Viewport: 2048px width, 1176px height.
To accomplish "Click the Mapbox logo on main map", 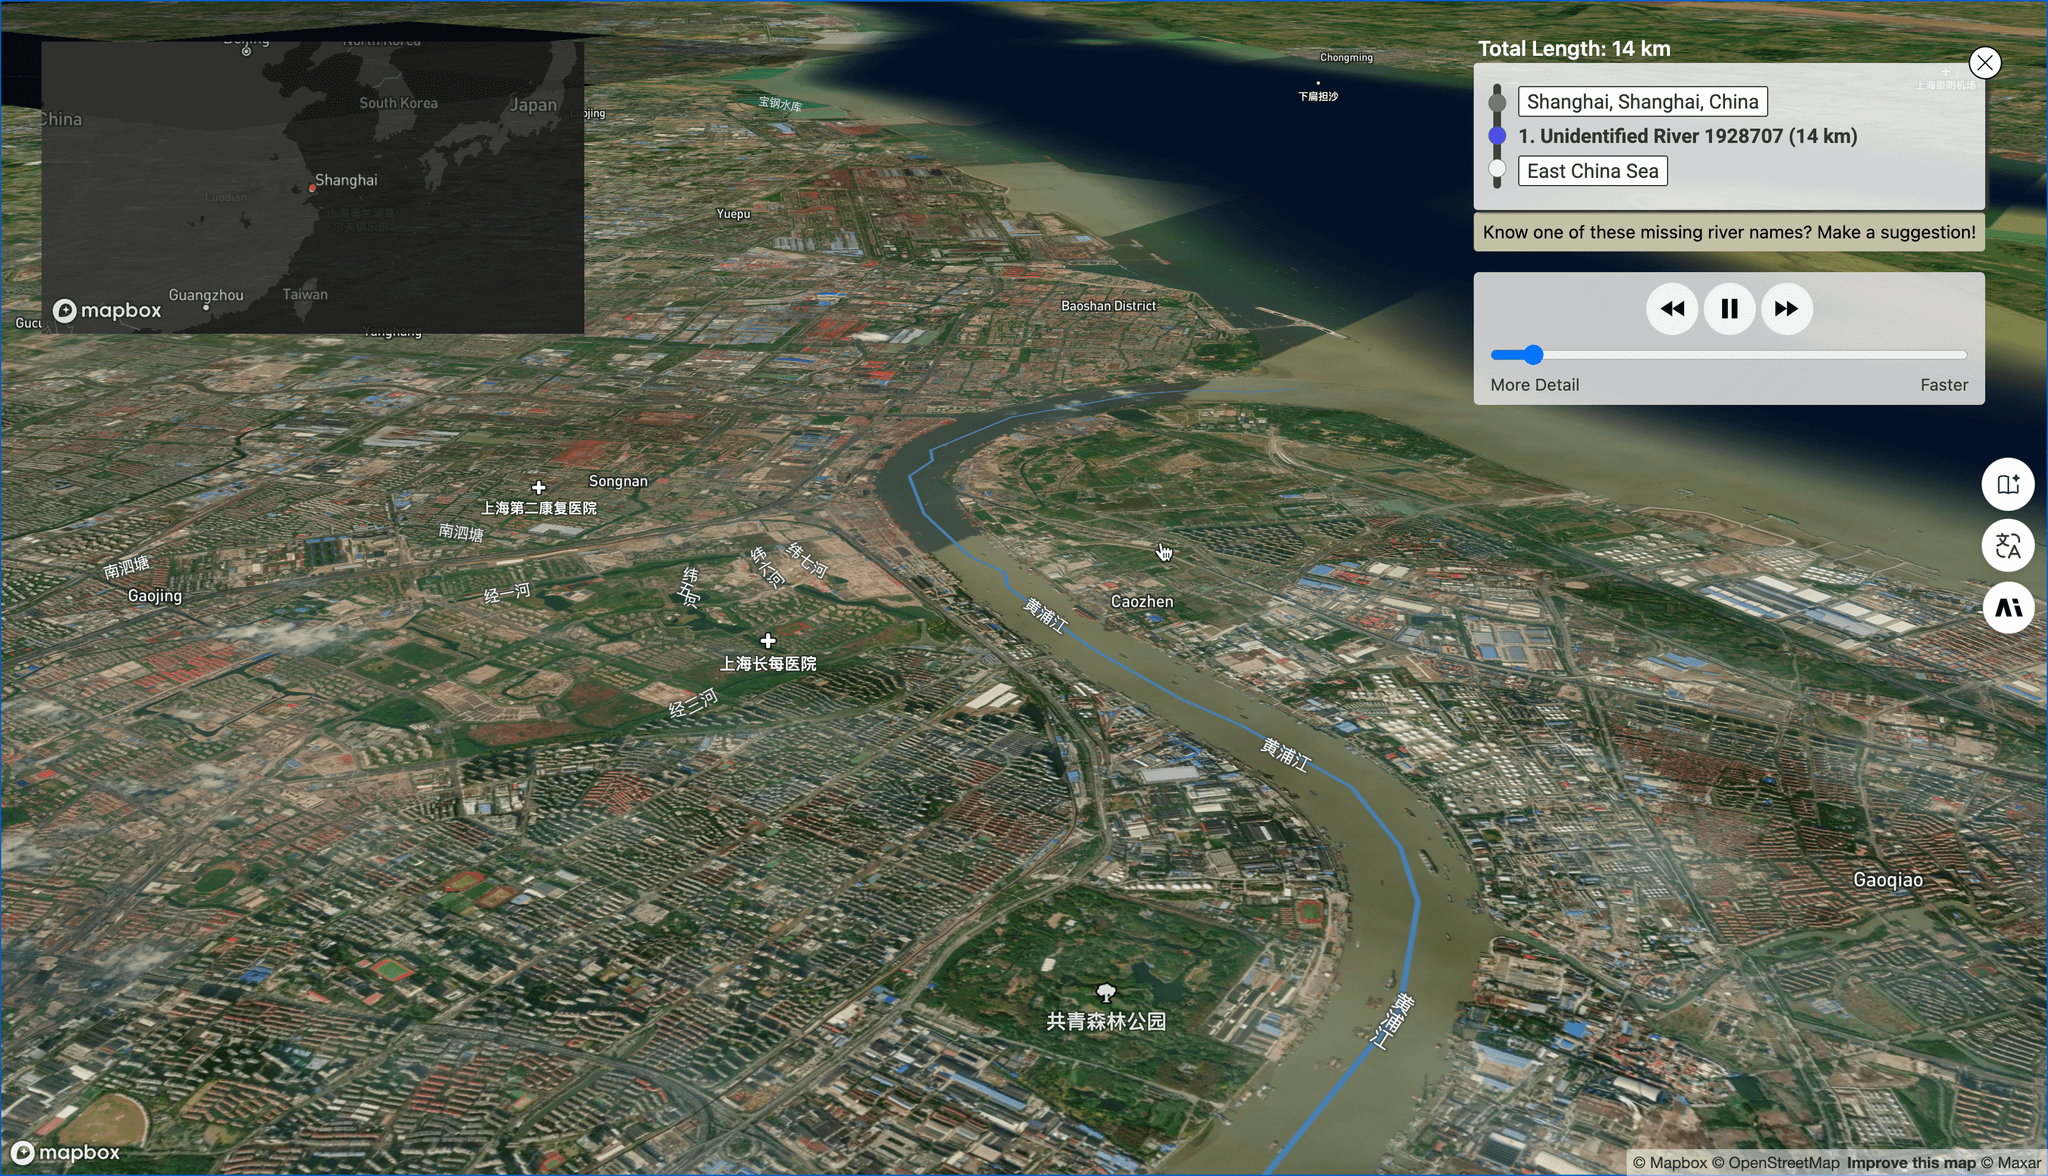I will (65, 1153).
